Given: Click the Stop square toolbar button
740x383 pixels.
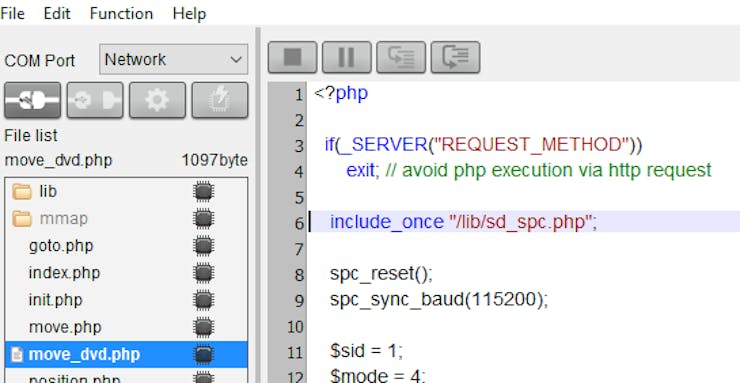Looking at the screenshot, I should (x=293, y=57).
